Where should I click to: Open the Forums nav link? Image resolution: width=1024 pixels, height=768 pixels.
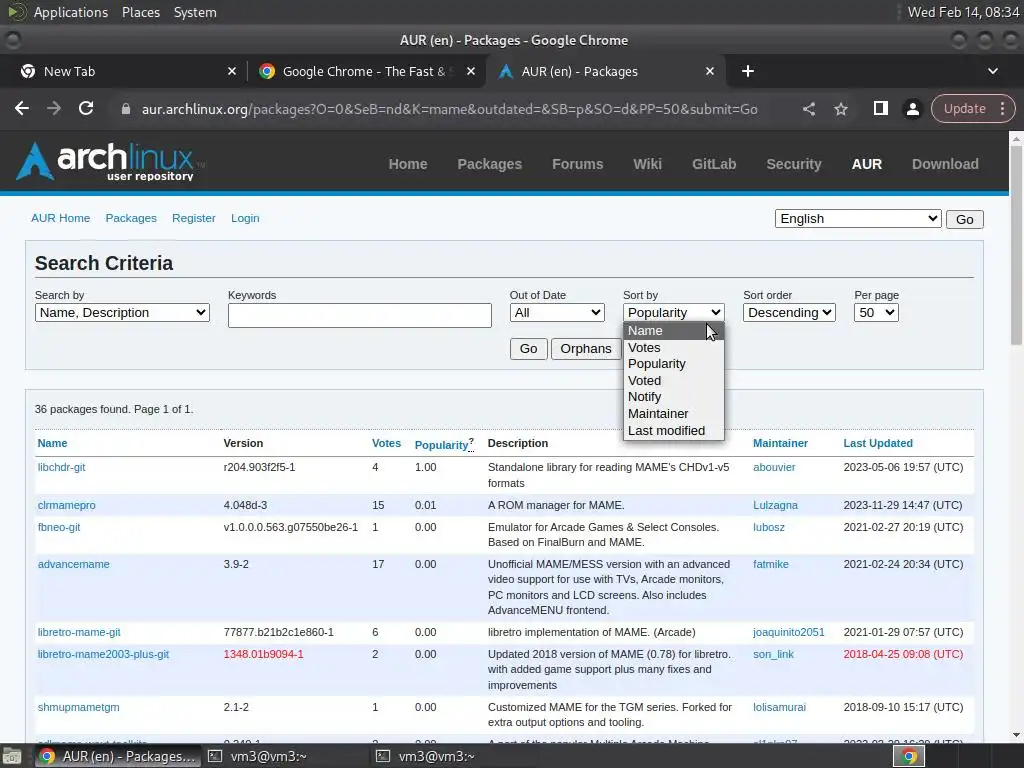(577, 164)
